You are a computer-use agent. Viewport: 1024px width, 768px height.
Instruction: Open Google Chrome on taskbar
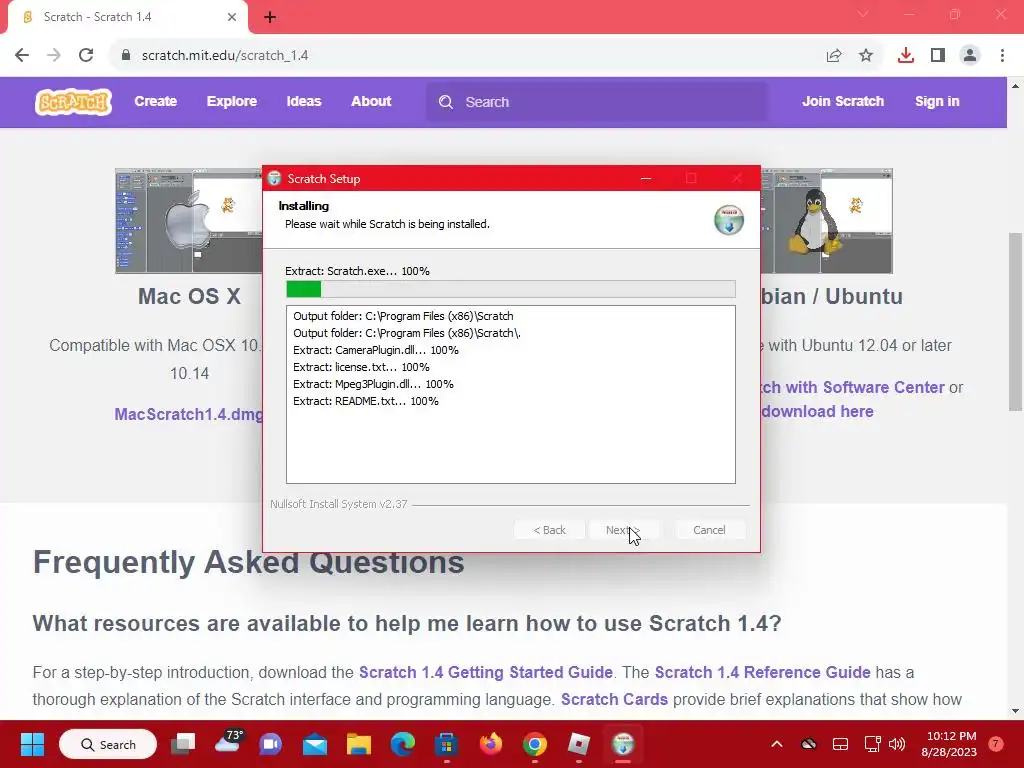(x=534, y=744)
